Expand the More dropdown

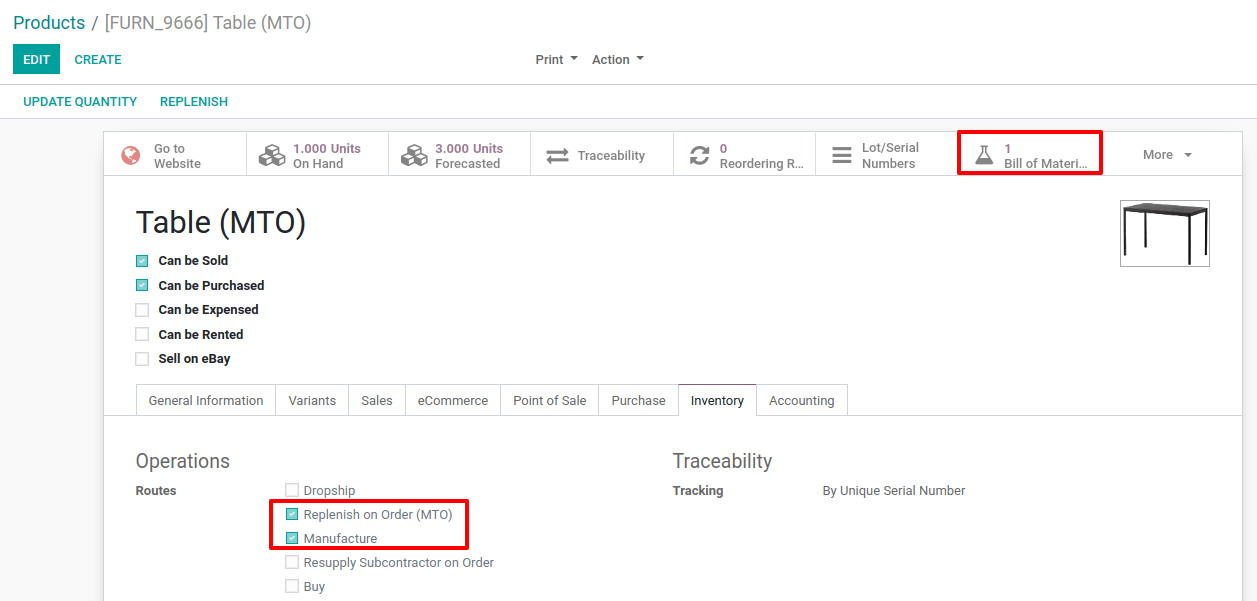point(1167,155)
